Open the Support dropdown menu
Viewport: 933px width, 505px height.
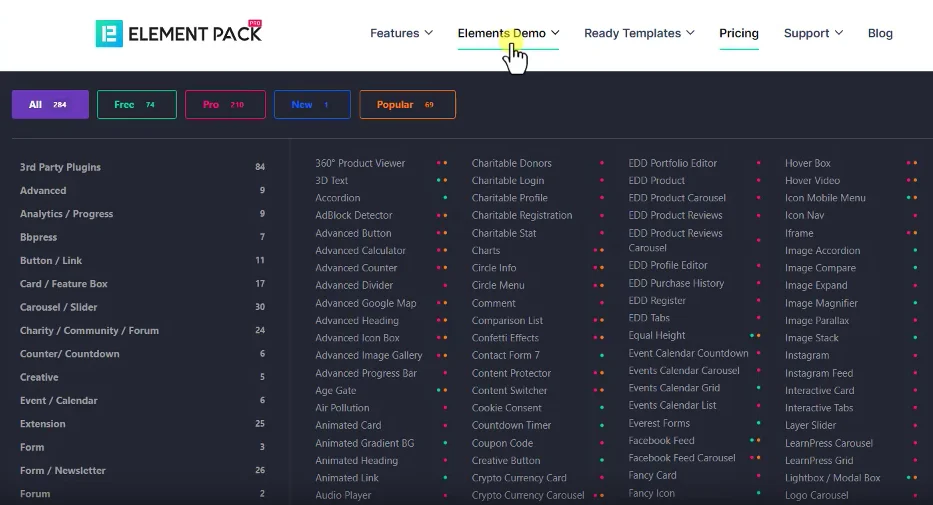[x=813, y=33]
